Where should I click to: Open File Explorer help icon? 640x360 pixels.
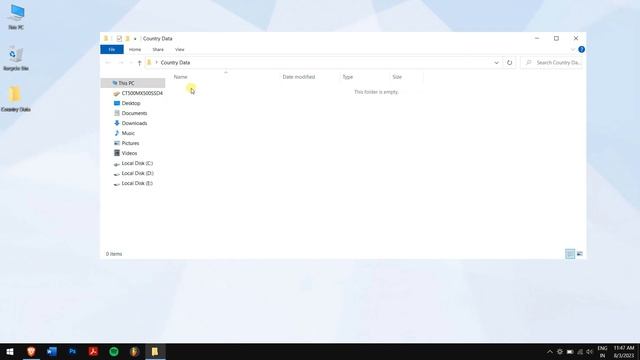click(581, 49)
